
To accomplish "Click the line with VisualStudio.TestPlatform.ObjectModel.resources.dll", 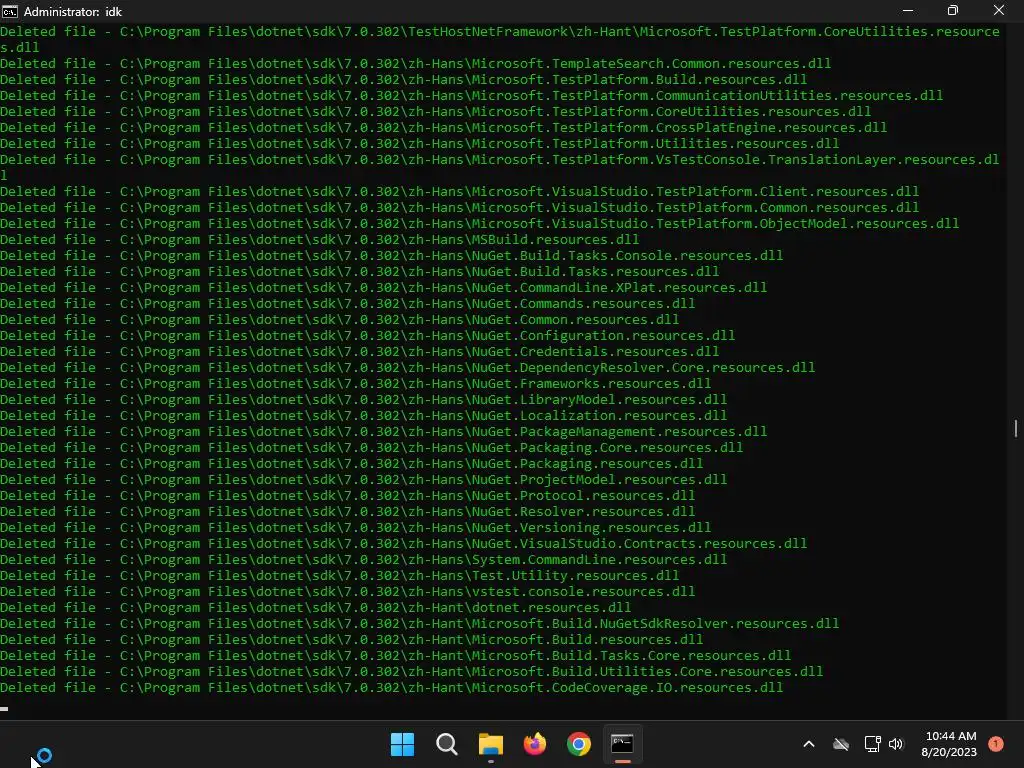I will [x=479, y=223].
